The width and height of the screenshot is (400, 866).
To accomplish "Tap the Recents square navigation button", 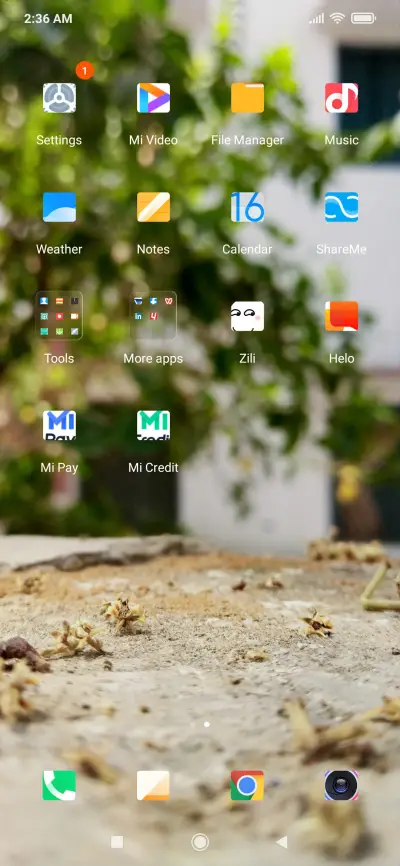I will click(x=117, y=842).
